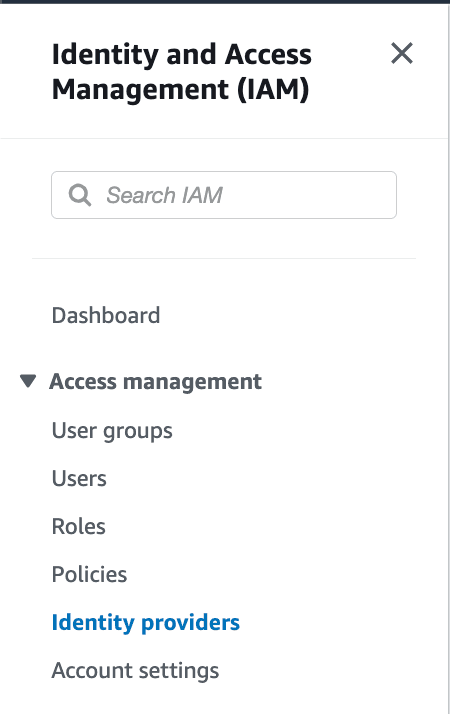Click the Identity and Access Management title
The width and height of the screenshot is (450, 714).
tap(182, 72)
